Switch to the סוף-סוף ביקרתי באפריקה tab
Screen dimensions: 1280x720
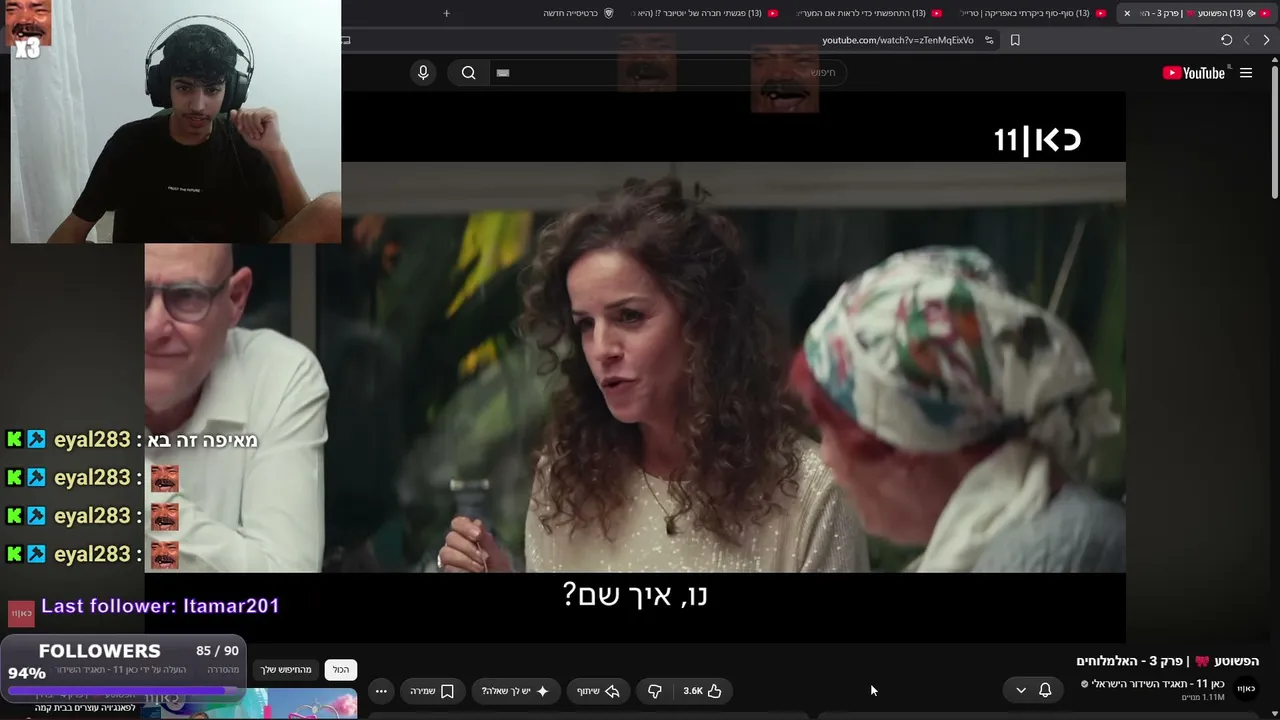[x=1033, y=13]
